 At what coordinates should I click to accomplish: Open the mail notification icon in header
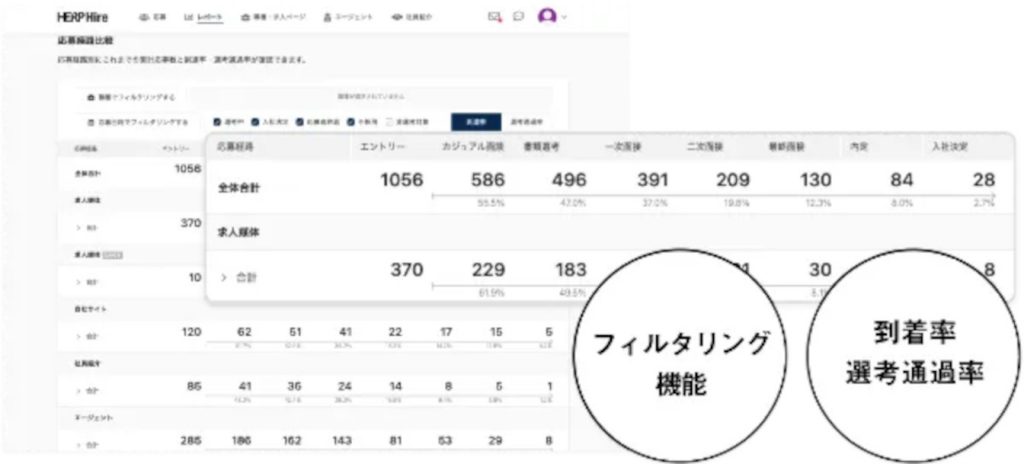click(494, 18)
